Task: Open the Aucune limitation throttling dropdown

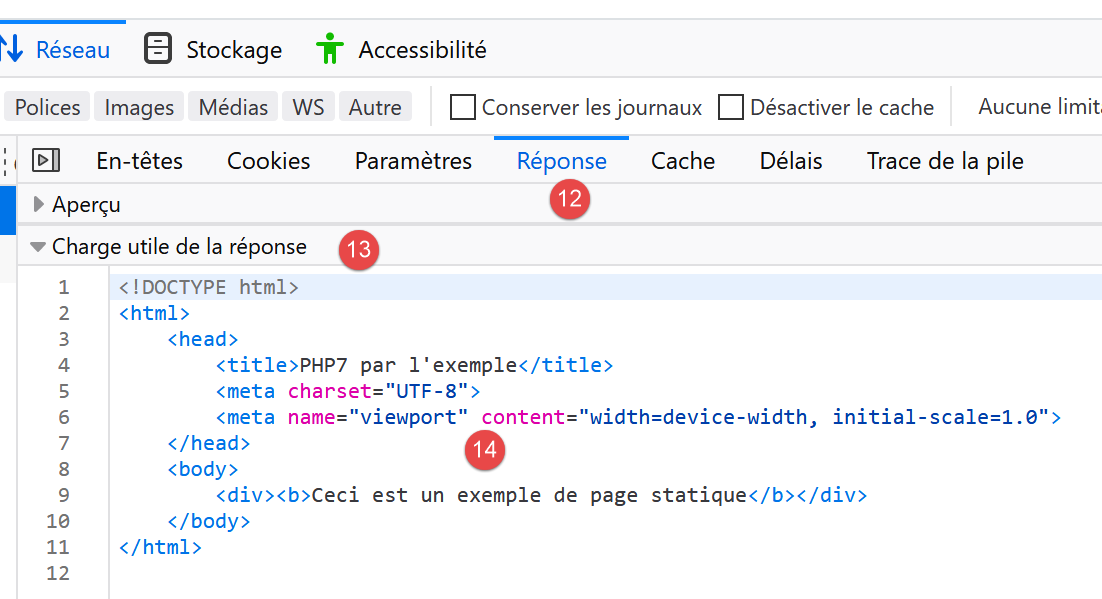Action: point(1038,107)
